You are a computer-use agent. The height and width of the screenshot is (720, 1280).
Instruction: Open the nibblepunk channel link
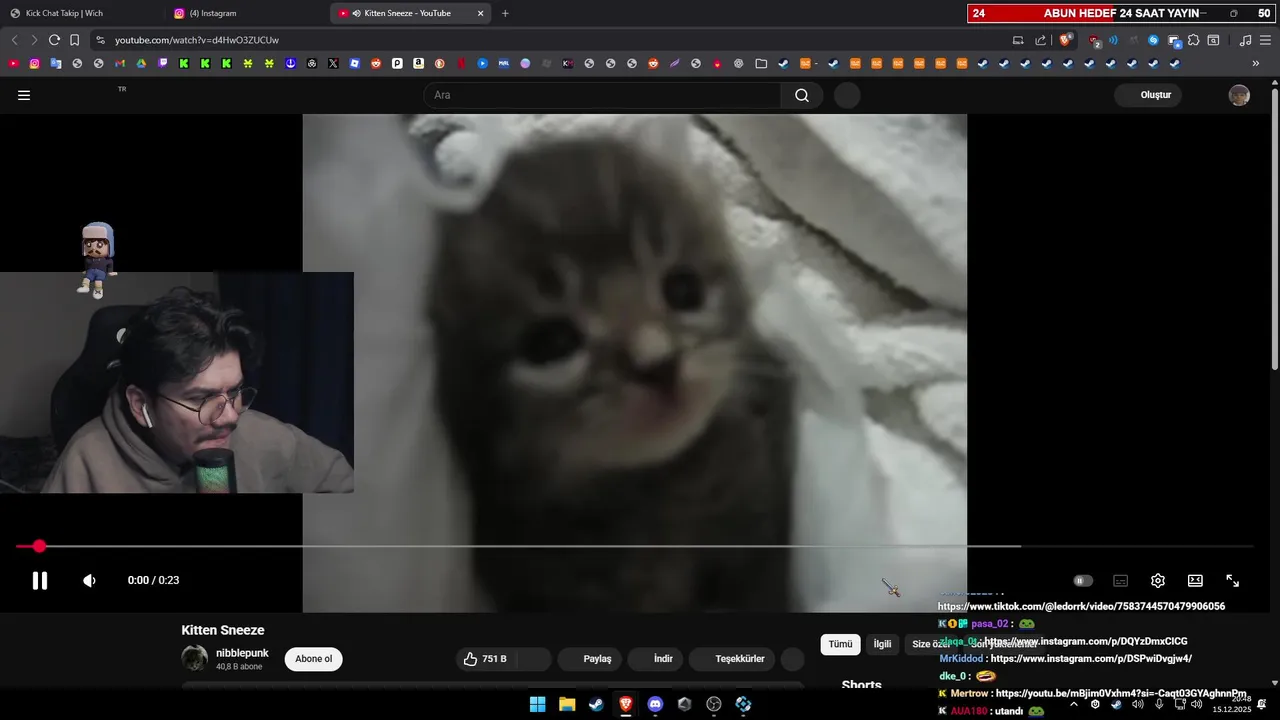242,653
